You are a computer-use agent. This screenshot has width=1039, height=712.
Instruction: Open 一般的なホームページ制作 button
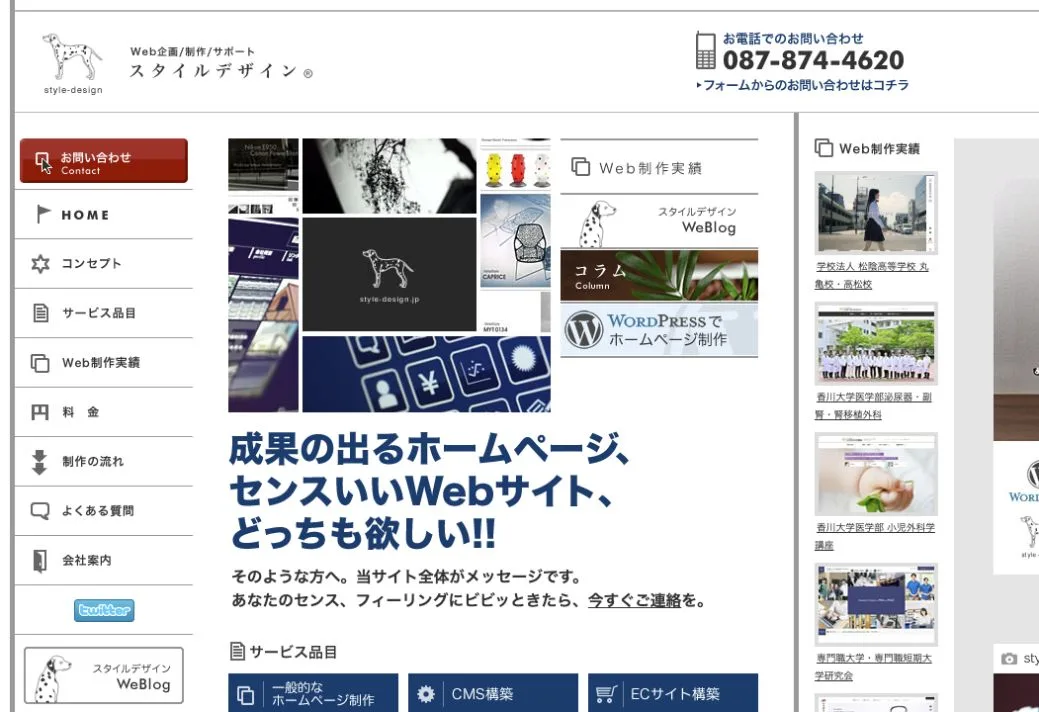313,693
